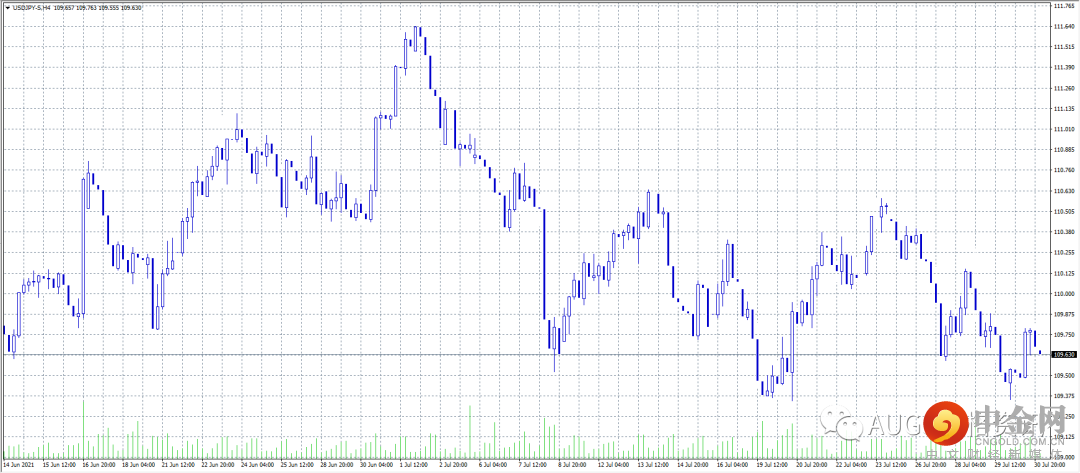Click the 14 Jun 2021 date label
Screen dimensions: 1080x473
17,465
